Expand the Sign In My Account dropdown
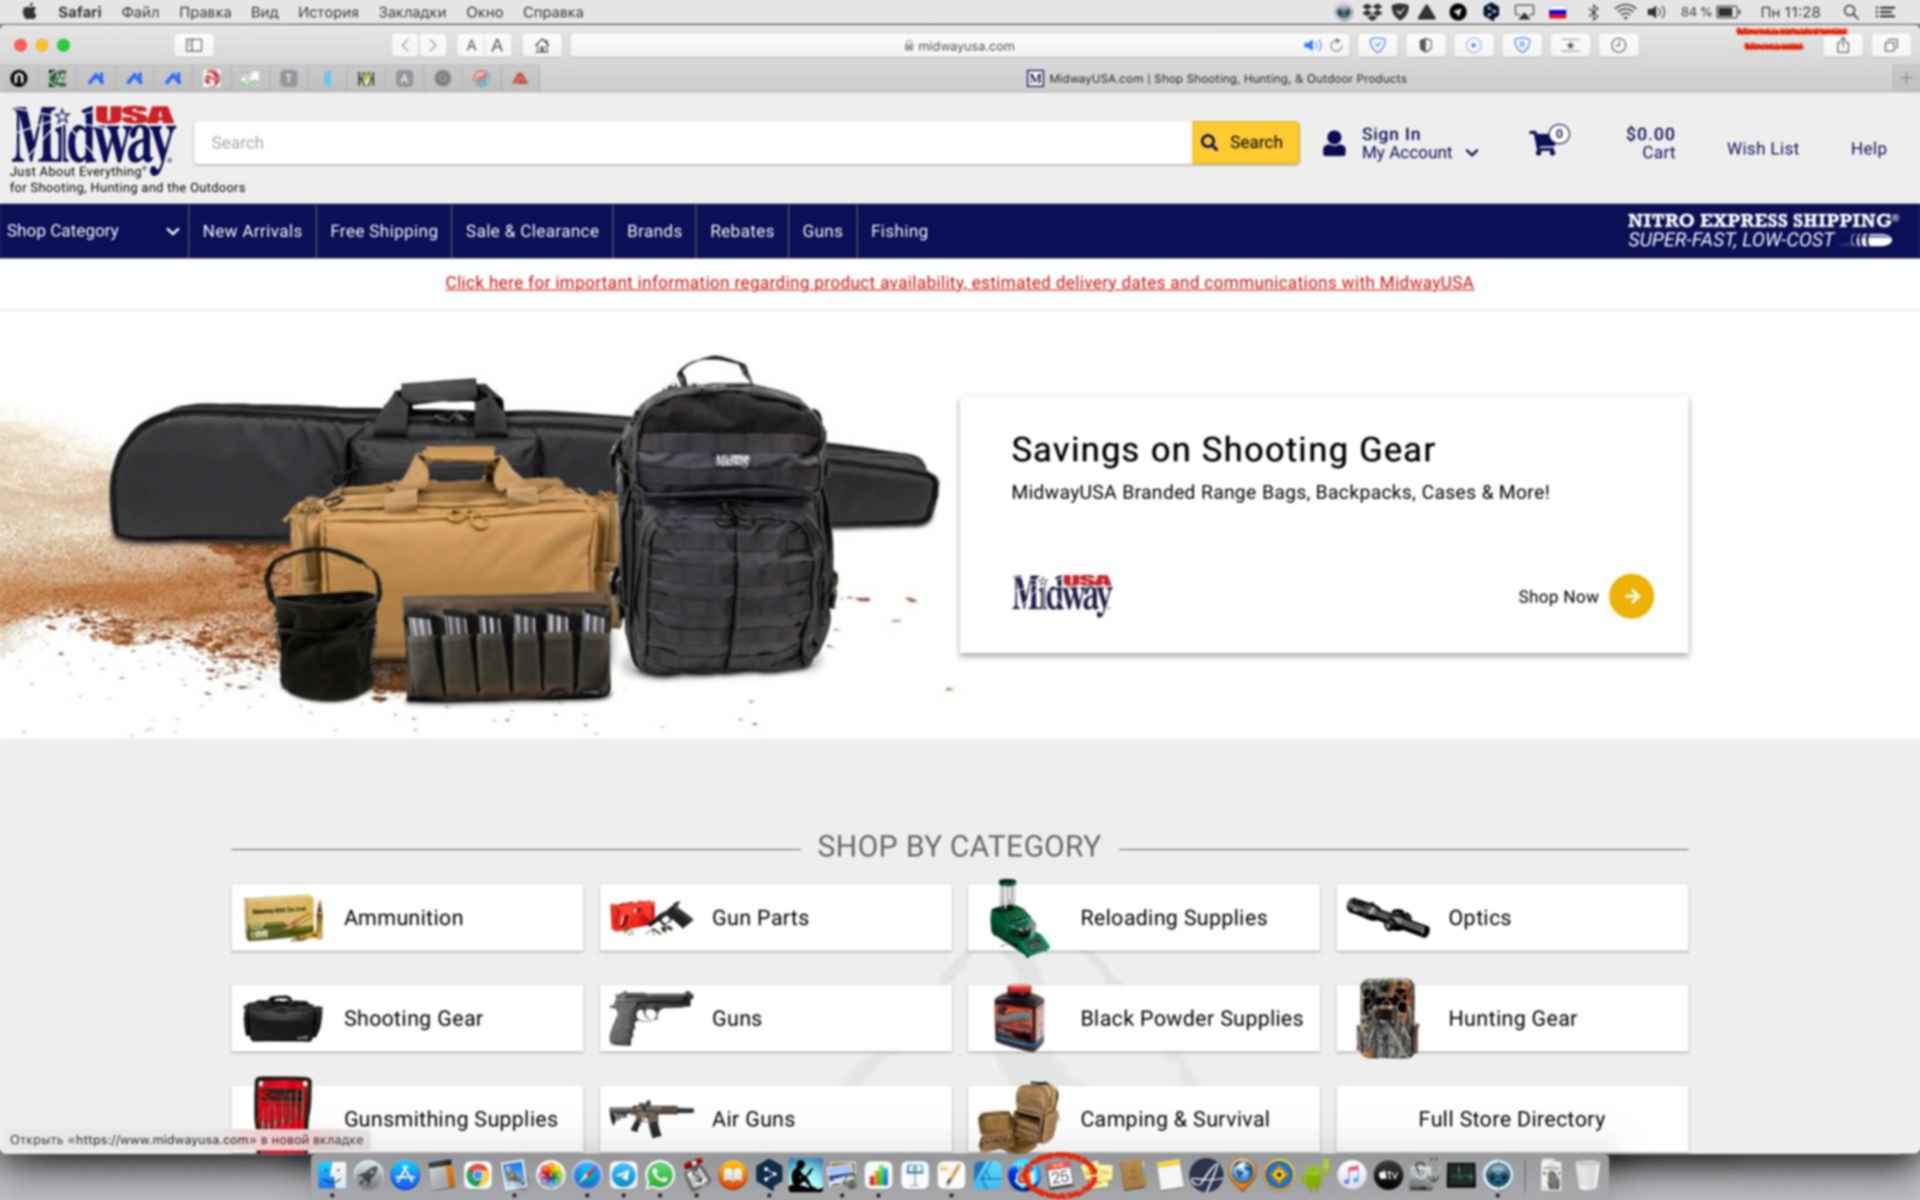The width and height of the screenshot is (1920, 1200). click(x=1419, y=143)
